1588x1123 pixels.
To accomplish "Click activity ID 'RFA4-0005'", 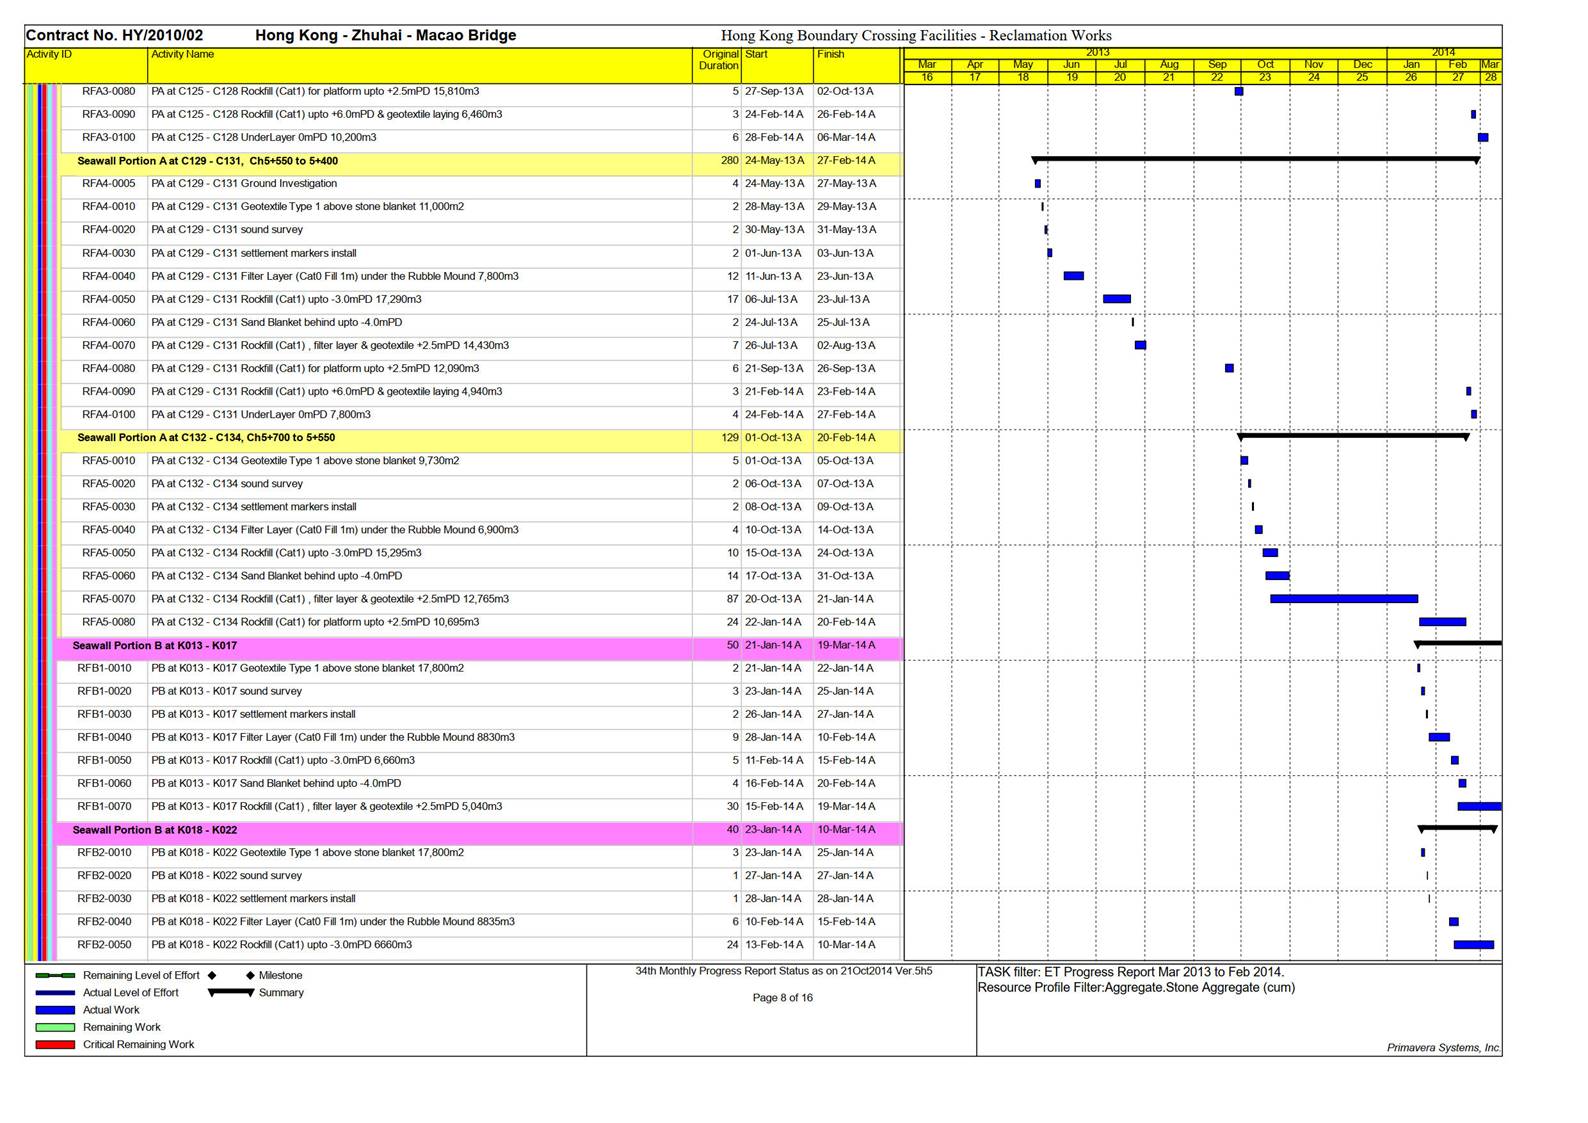I will (x=108, y=183).
